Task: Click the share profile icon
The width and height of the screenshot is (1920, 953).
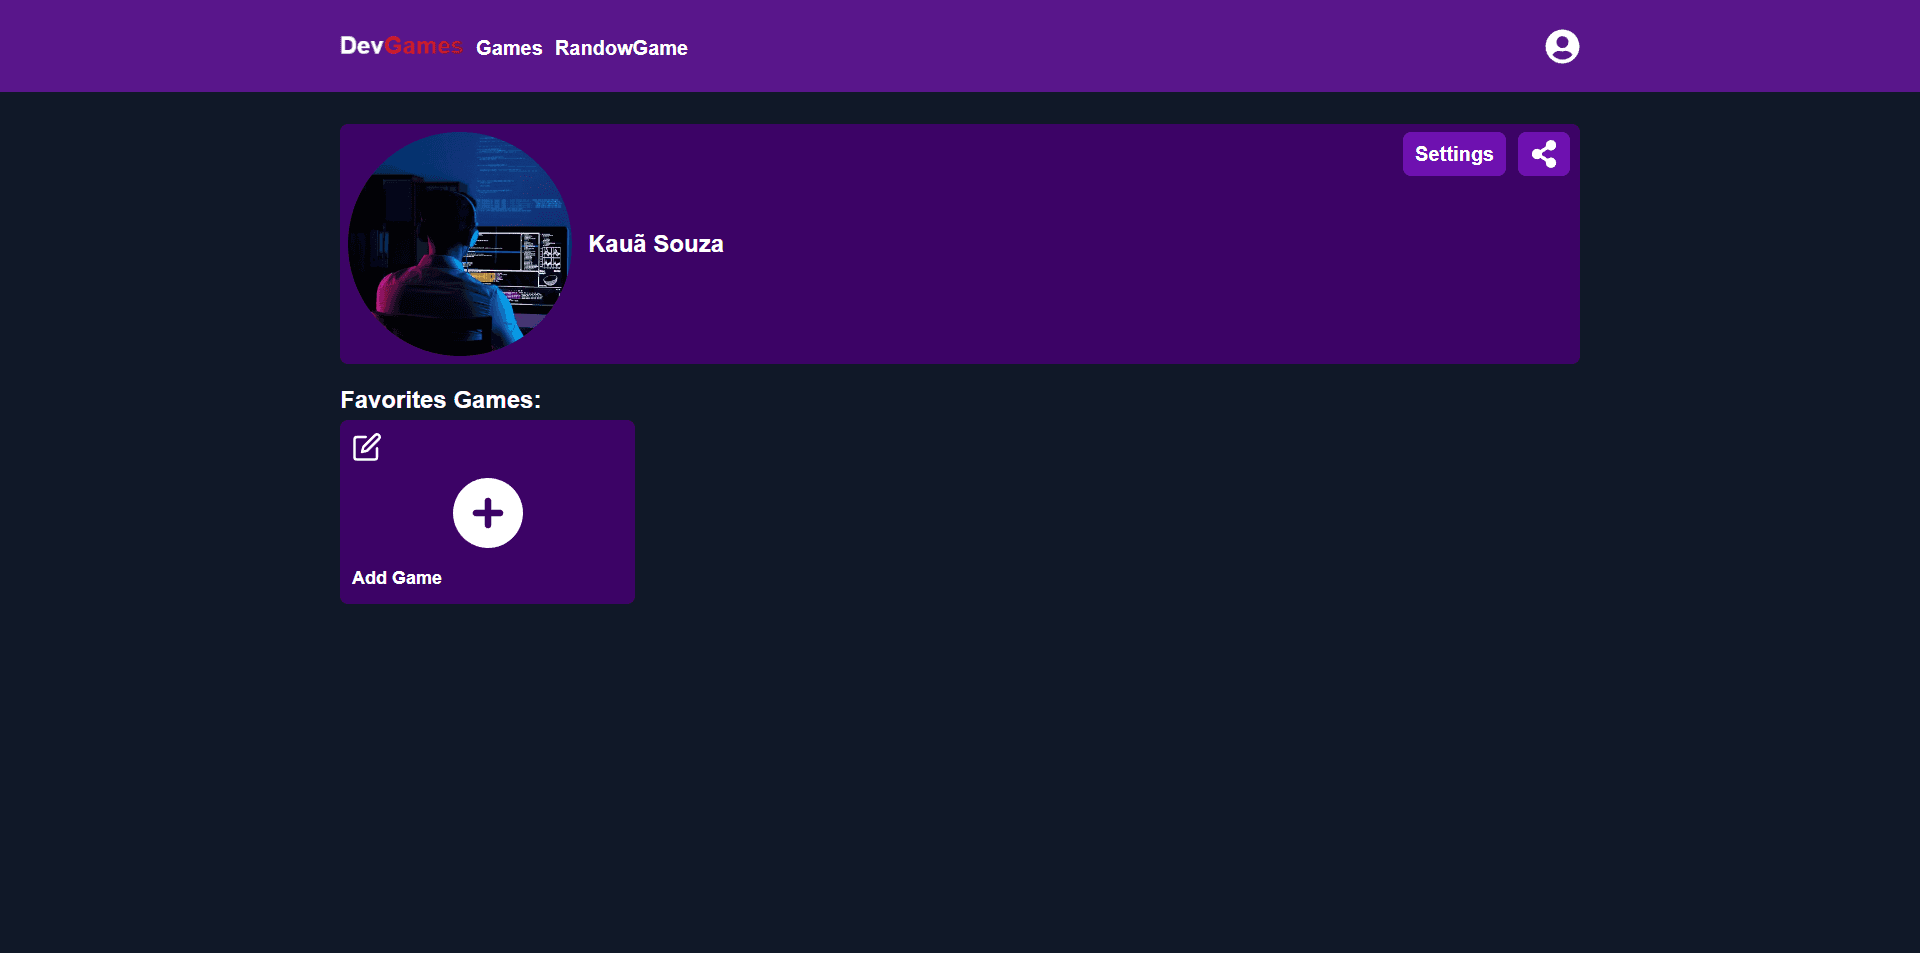Action: point(1543,154)
